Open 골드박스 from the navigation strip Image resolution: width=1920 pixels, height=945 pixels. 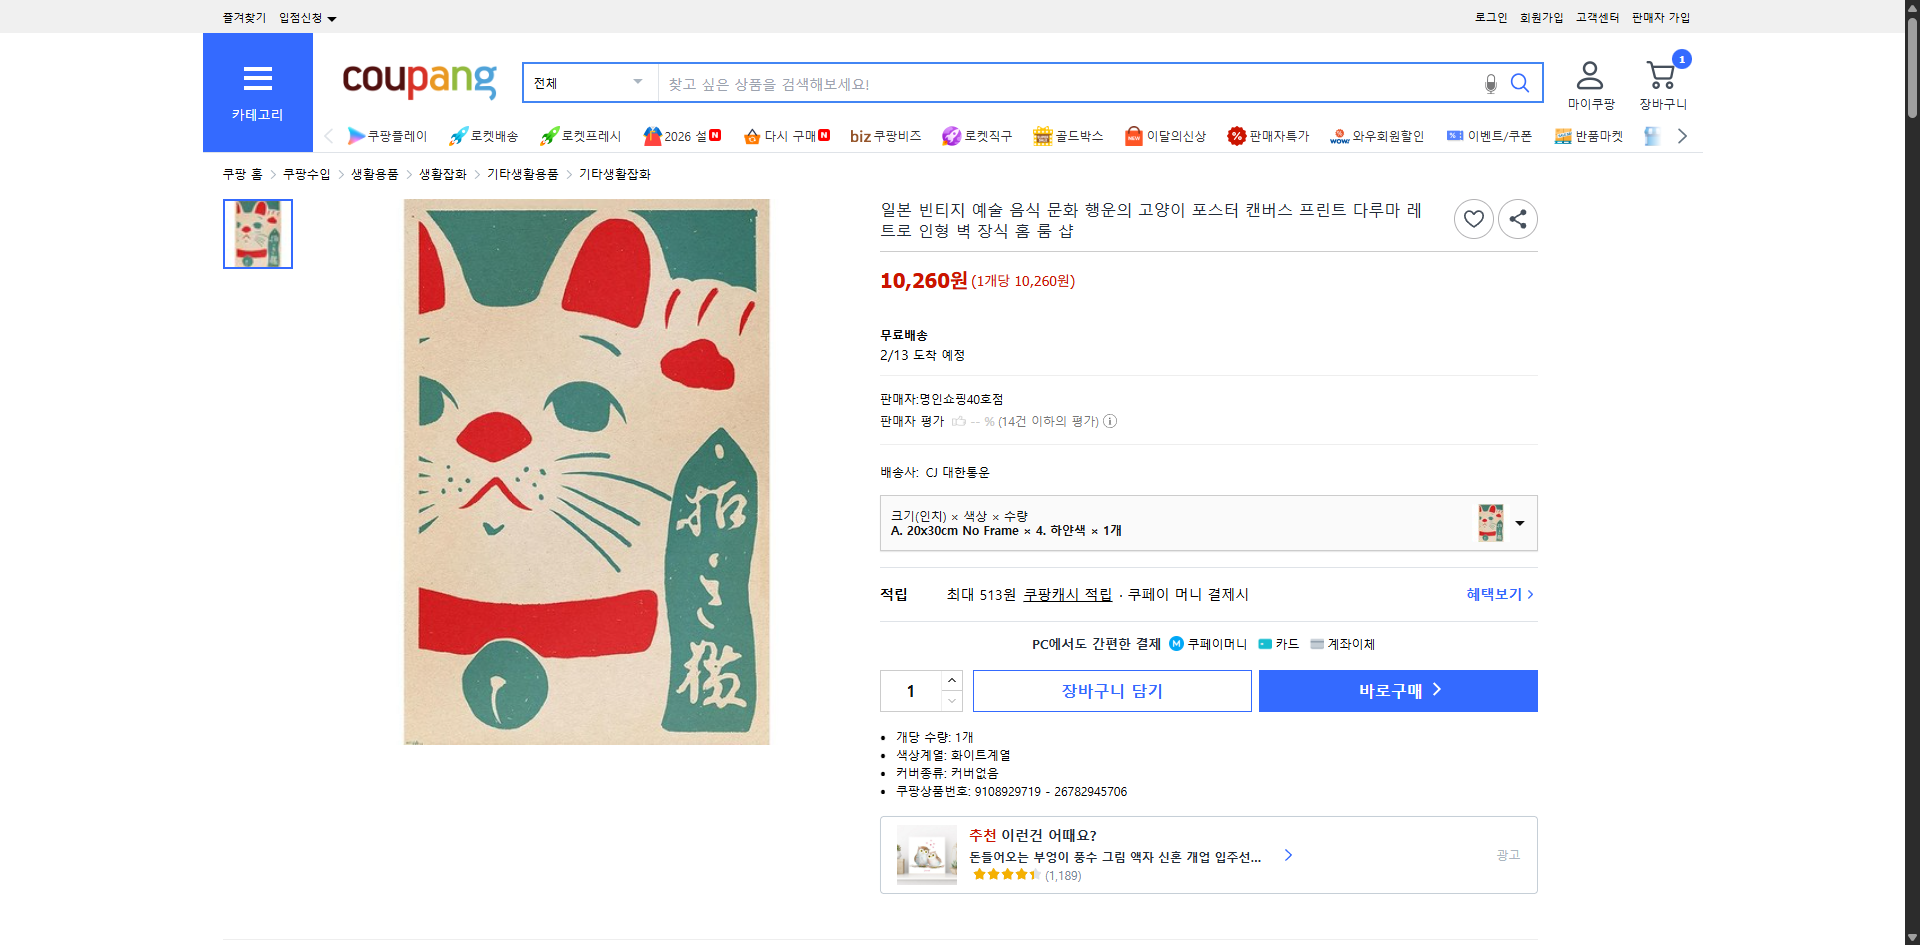[1067, 135]
